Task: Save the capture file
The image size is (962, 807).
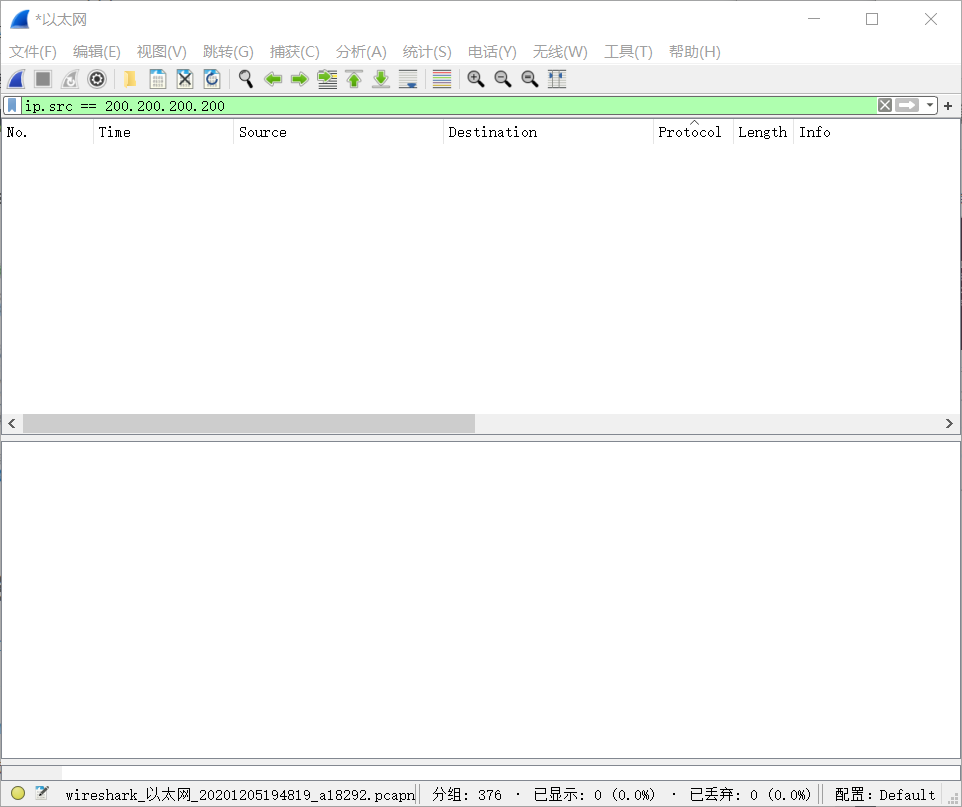Action: pos(158,79)
